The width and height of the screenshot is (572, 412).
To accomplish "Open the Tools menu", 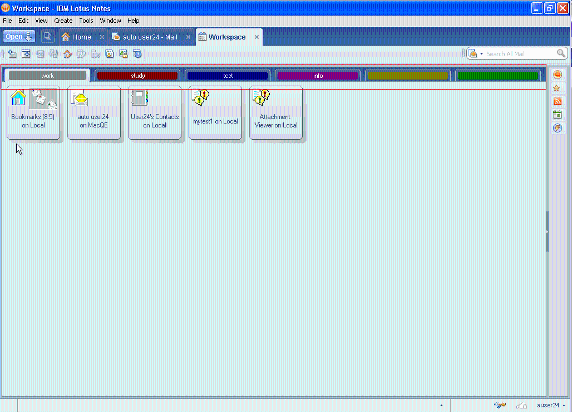I will coord(86,21).
